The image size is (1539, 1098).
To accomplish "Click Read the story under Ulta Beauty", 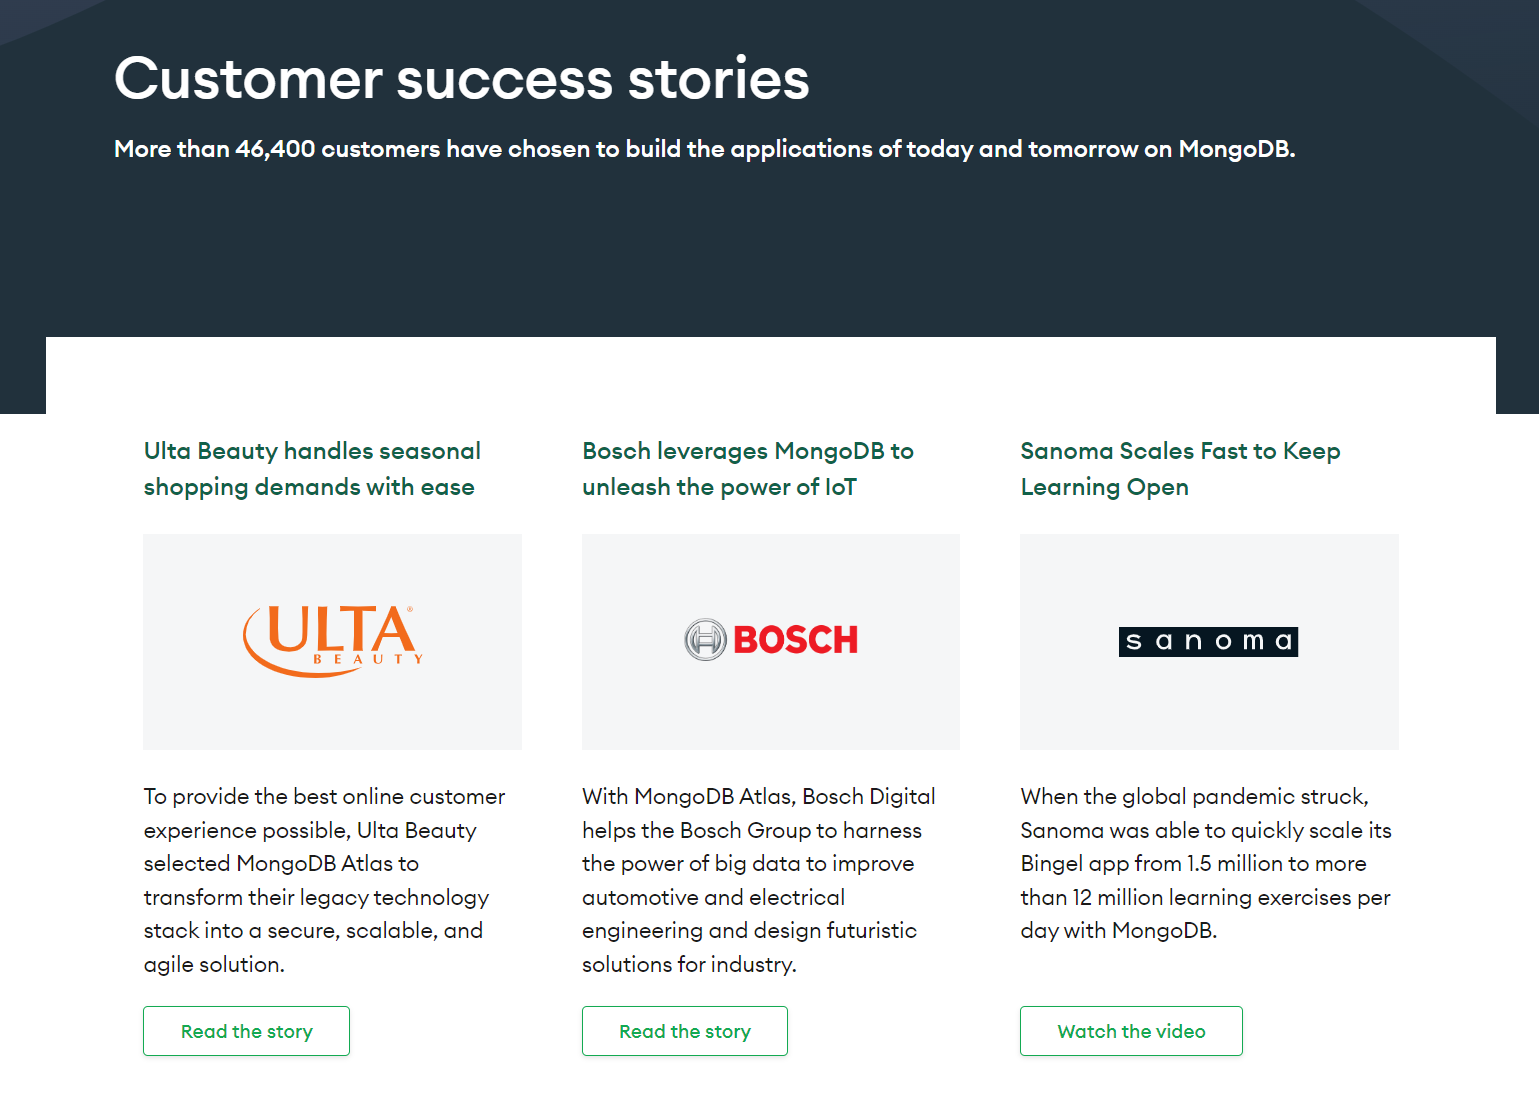I will pyautogui.click(x=246, y=1031).
